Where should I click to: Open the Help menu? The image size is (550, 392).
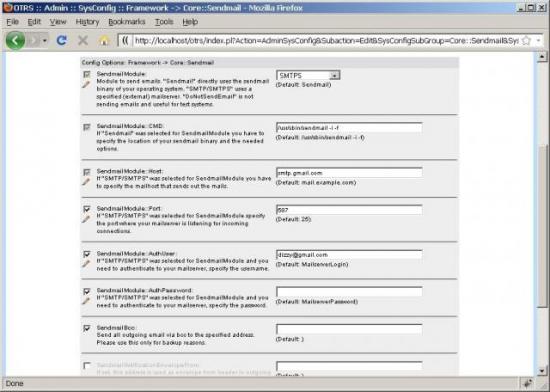[190, 22]
